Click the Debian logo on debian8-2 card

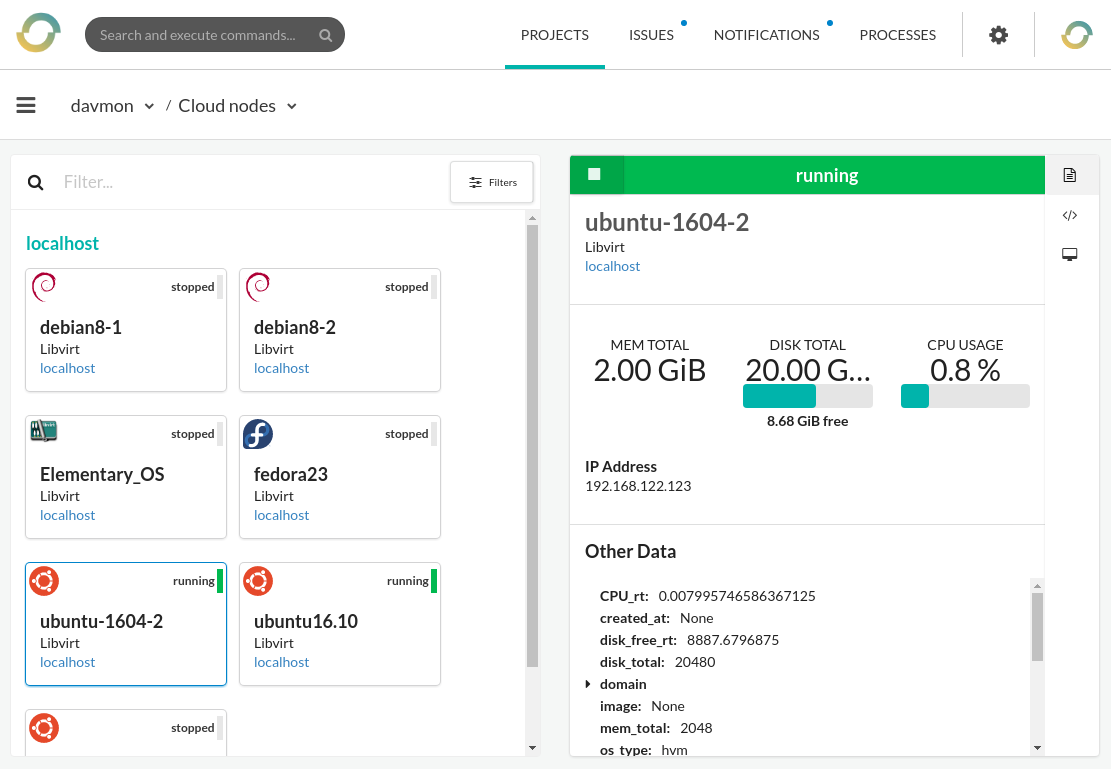pos(258,287)
